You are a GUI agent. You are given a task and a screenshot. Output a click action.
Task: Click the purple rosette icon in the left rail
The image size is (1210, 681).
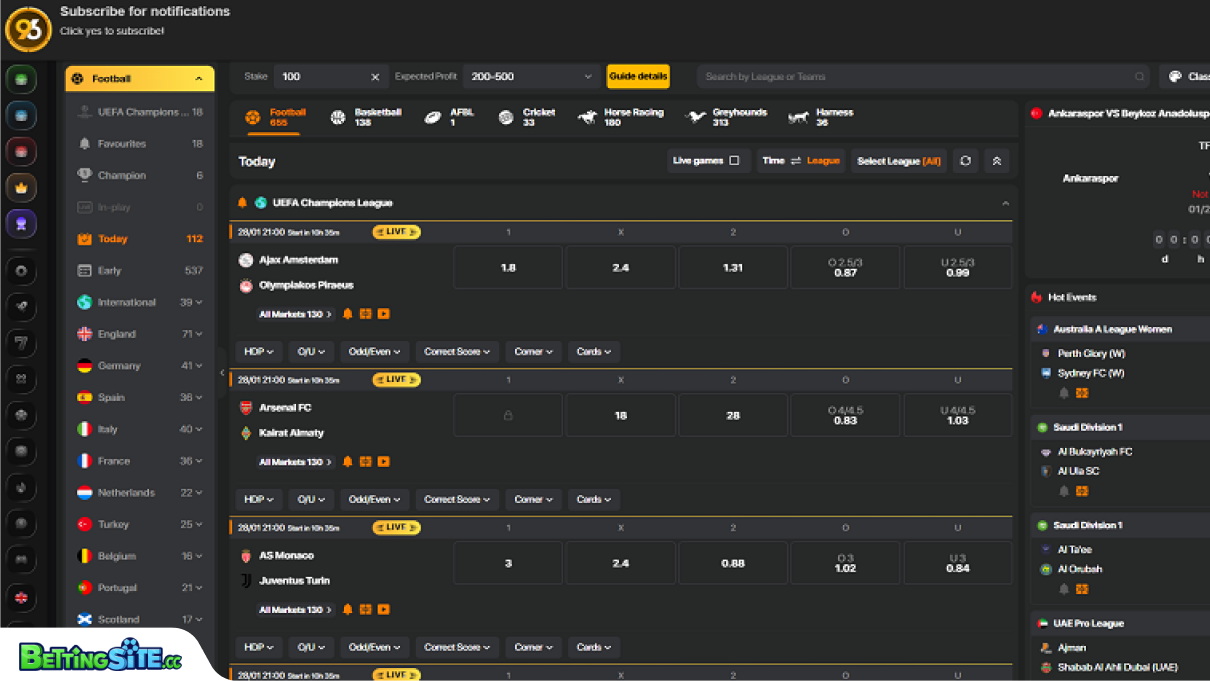22,223
